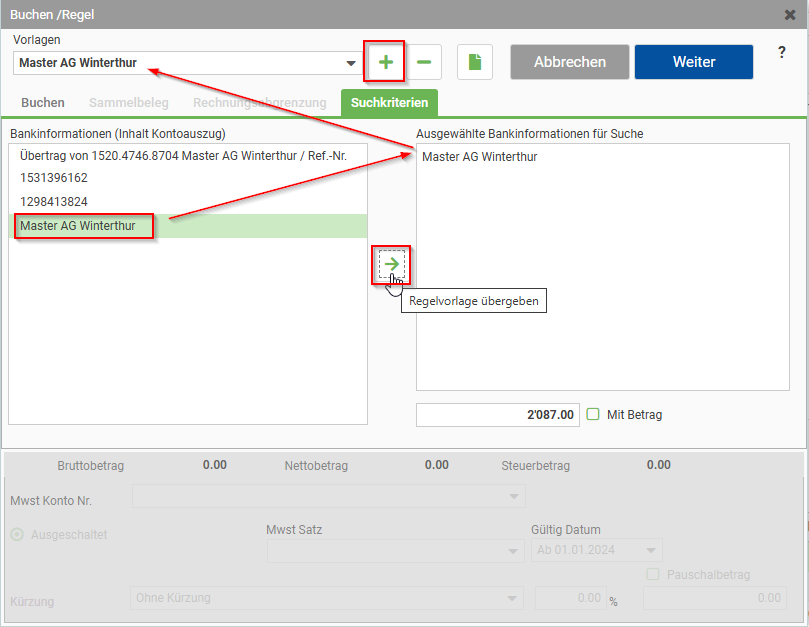Click the green plus add template icon
The width and height of the screenshot is (809, 627).
385,62
